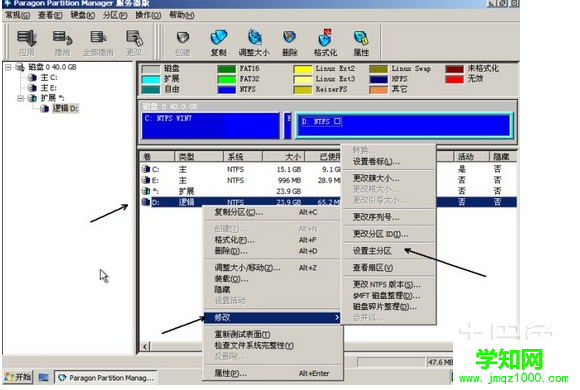Viewport: 580px width, 390px height.
Task: Choose 设置卷标(L)... from submenu
Action: (388, 162)
